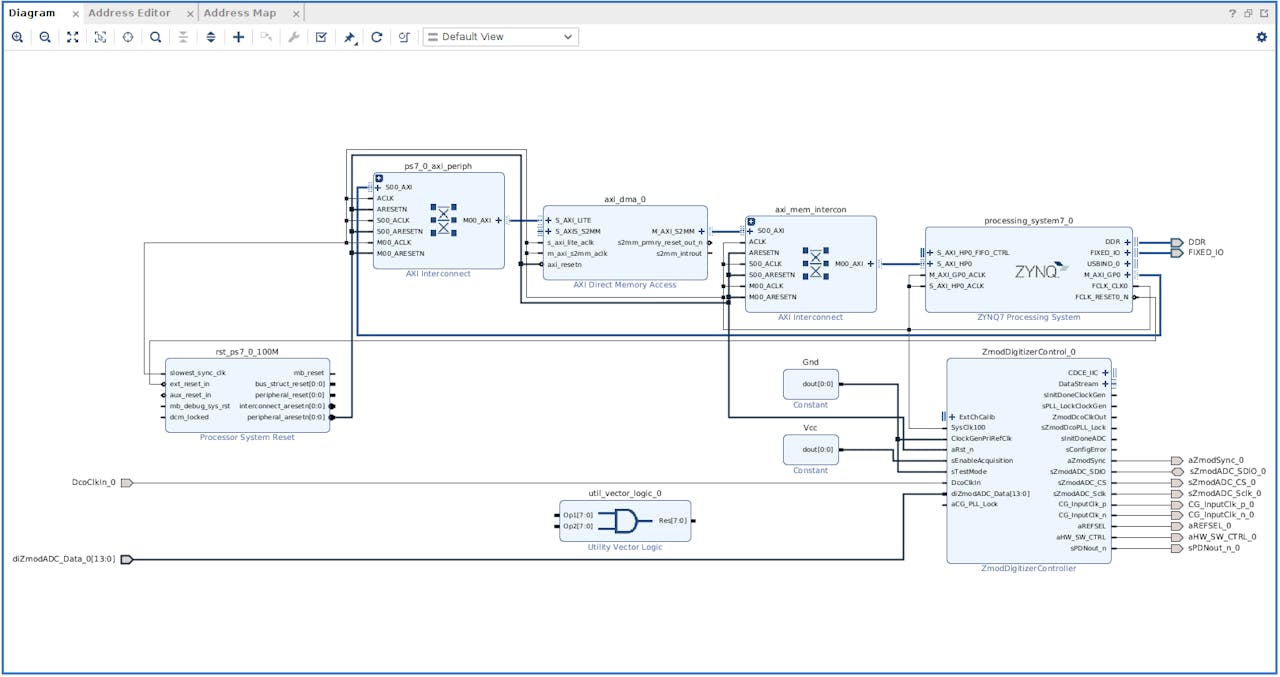The image size is (1280, 677).
Task: Expand S_AXIS_S2MM interface on axi_dma_0
Action: point(548,231)
